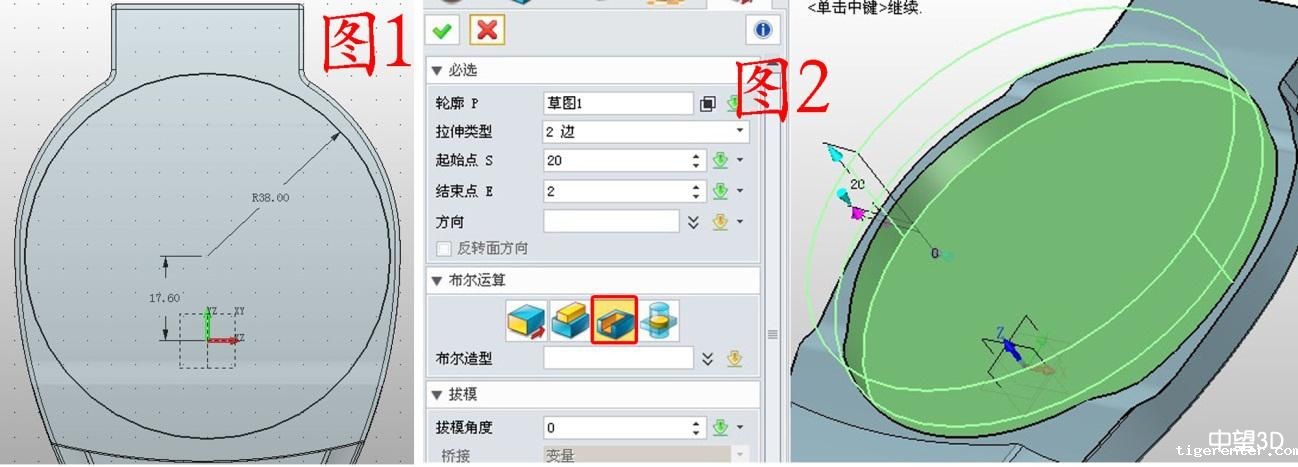Cancel the operation with the red X
Screen dimensions: 1298x467
point(487,30)
